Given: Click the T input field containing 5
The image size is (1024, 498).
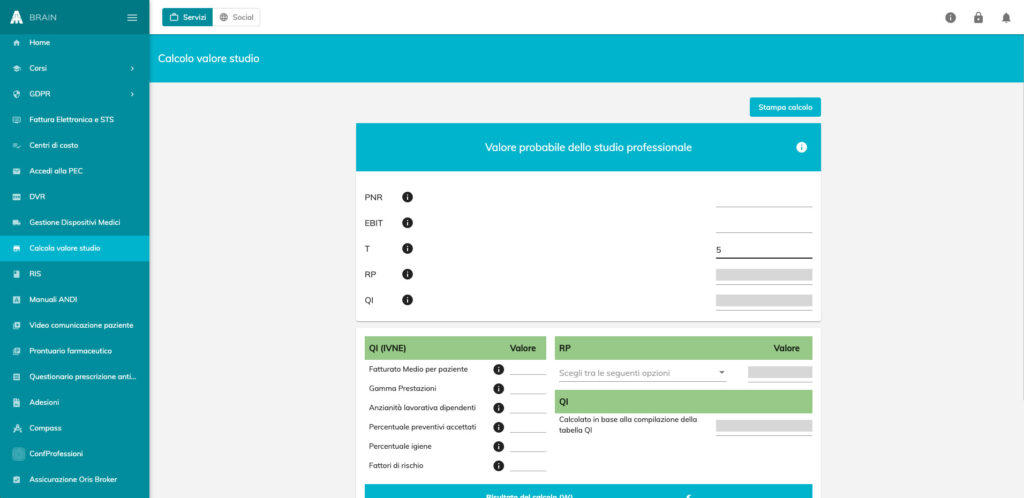Looking at the screenshot, I should click(763, 249).
